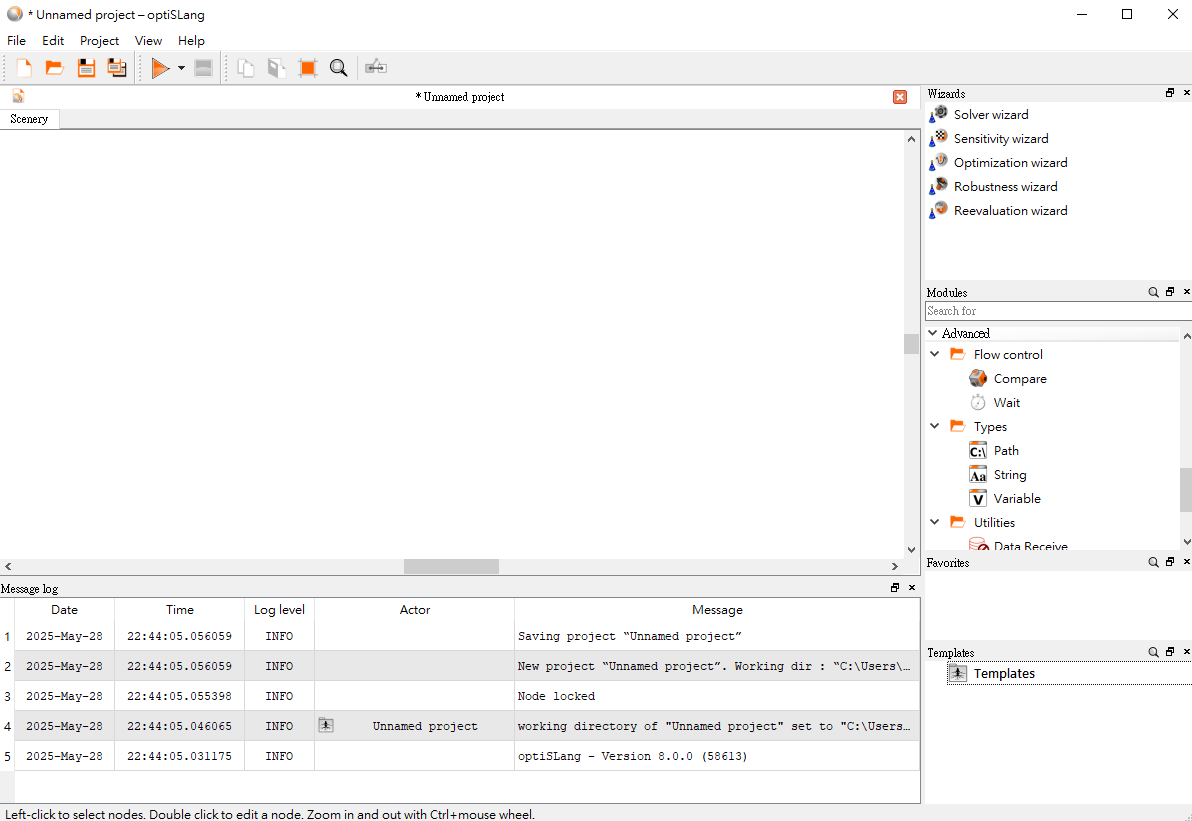Click the paste toolbar icon
This screenshot has height=821, width=1192.
(277, 68)
